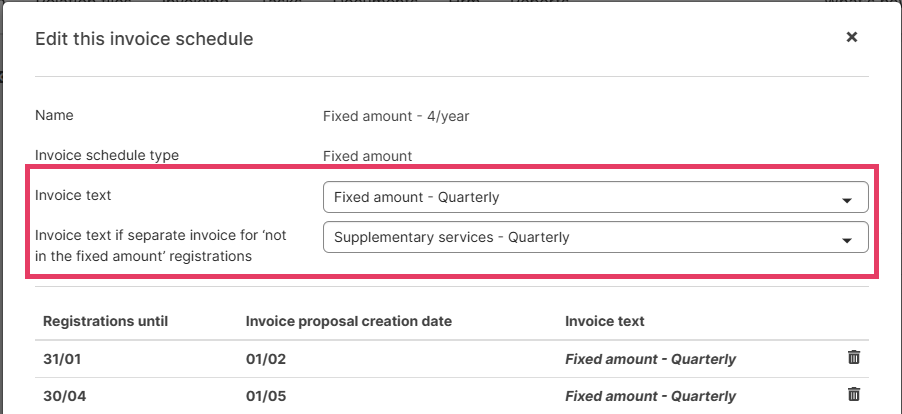Click the Invoice schedule type value

click(367, 156)
